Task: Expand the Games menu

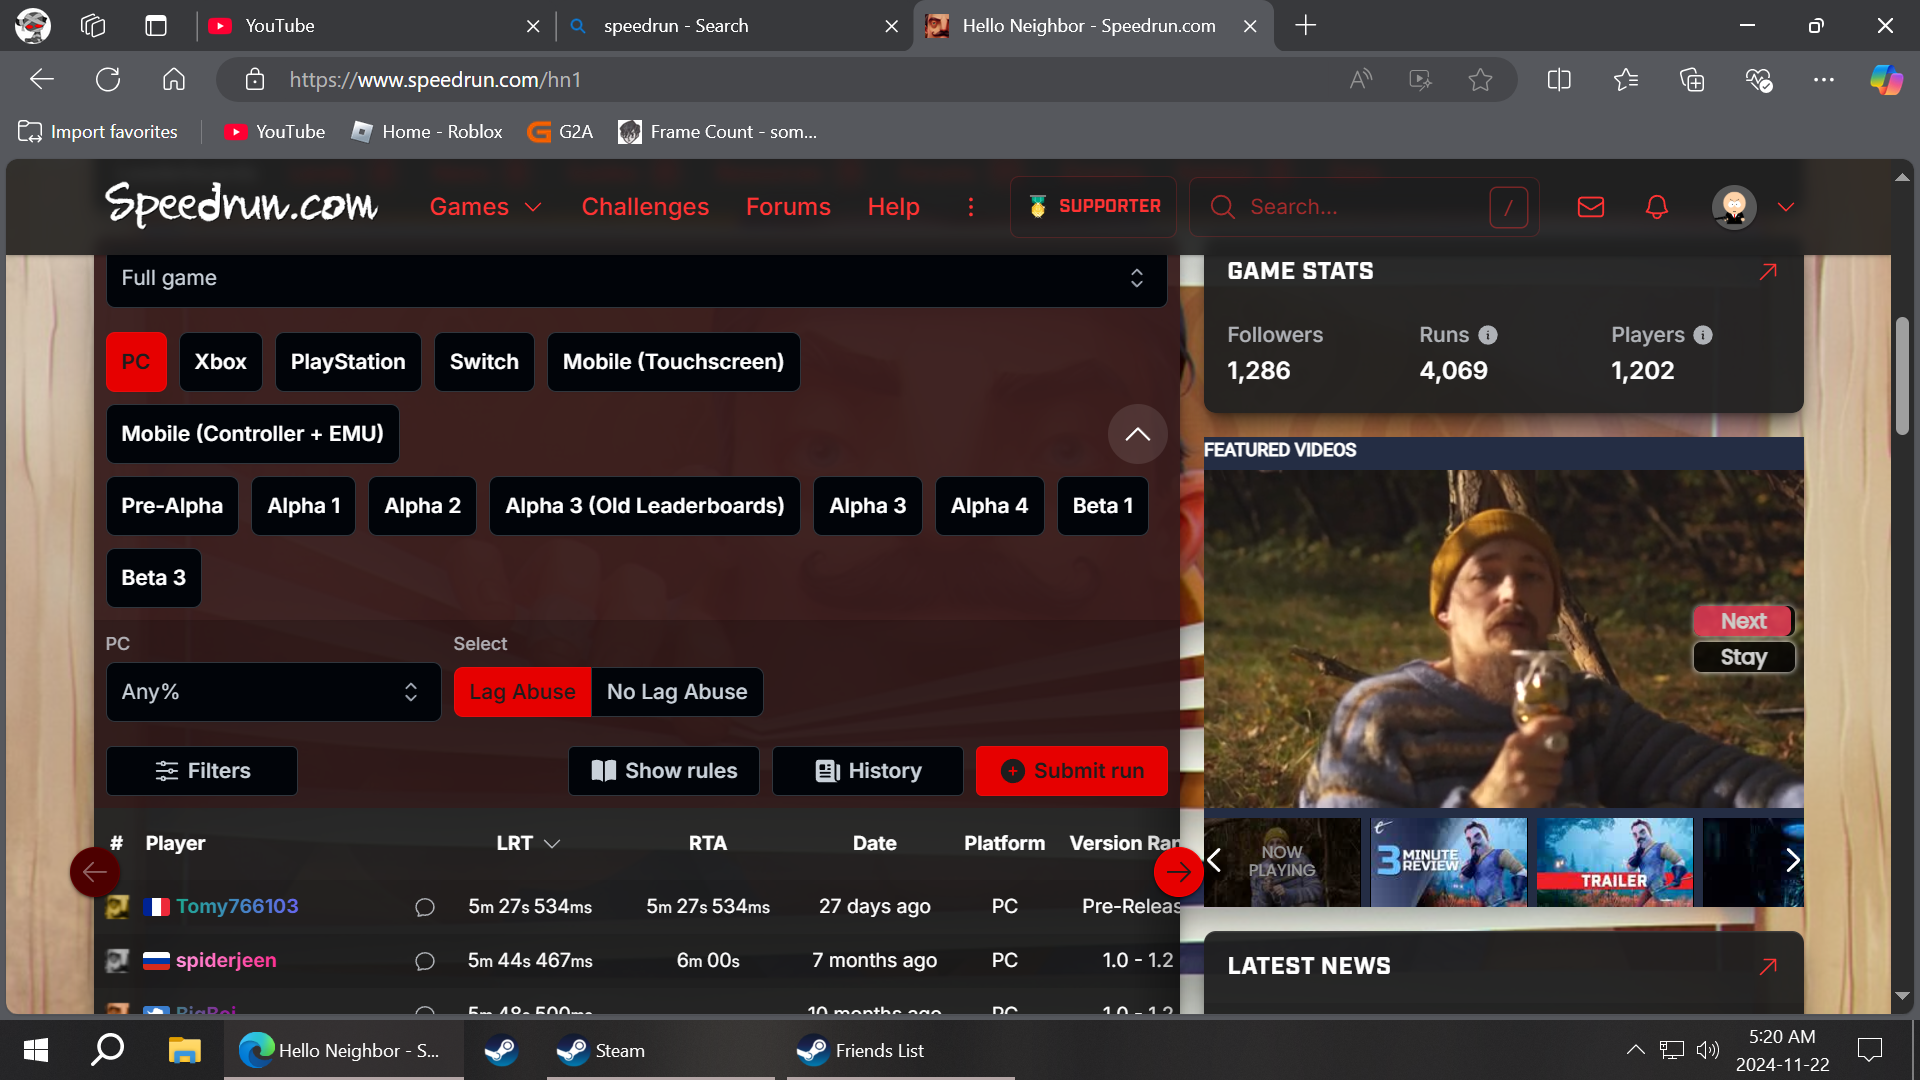Action: (x=485, y=207)
